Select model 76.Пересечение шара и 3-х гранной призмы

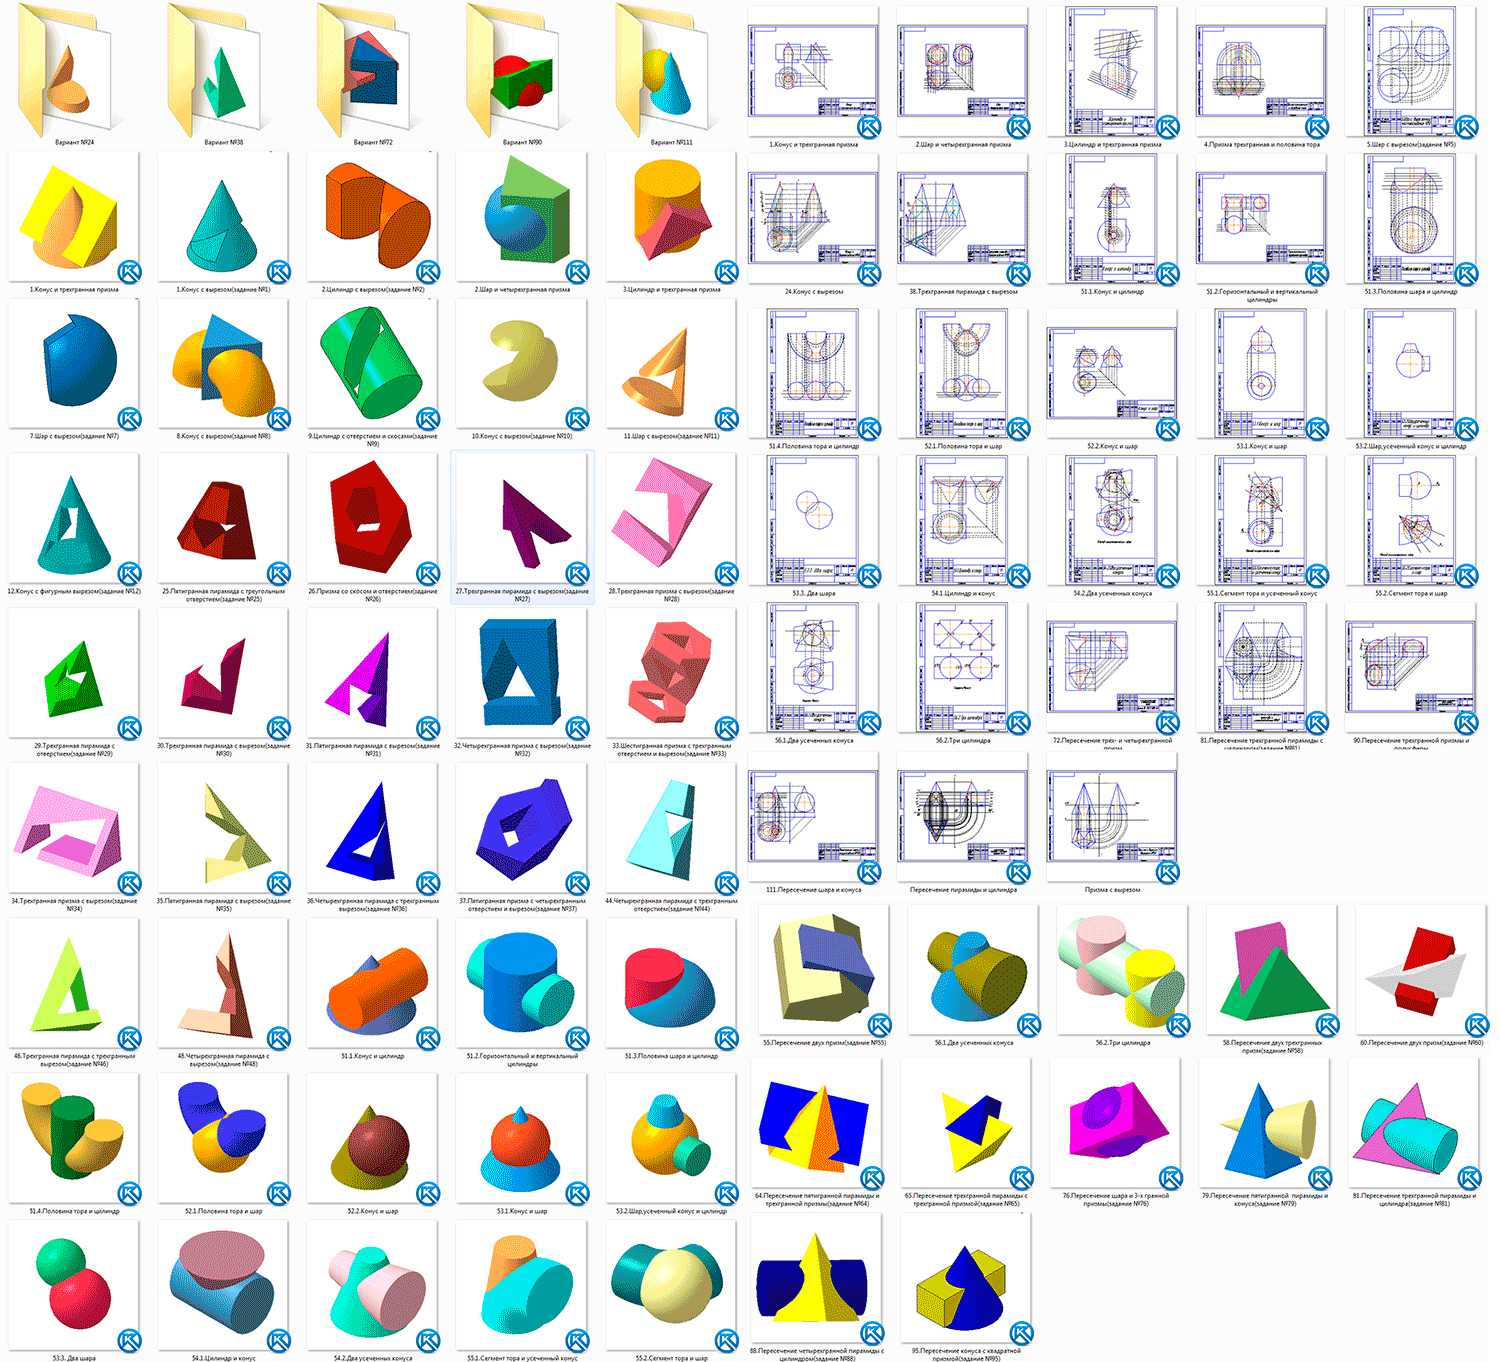(1115, 1124)
